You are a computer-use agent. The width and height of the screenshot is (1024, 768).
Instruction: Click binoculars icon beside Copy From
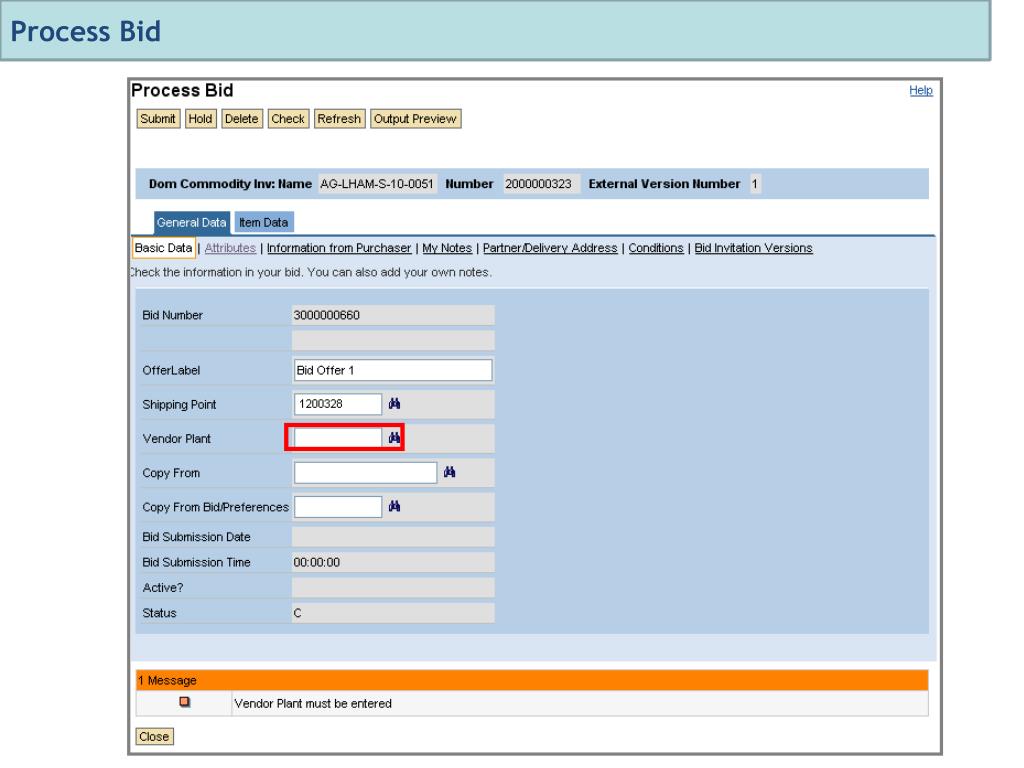[x=452, y=472]
